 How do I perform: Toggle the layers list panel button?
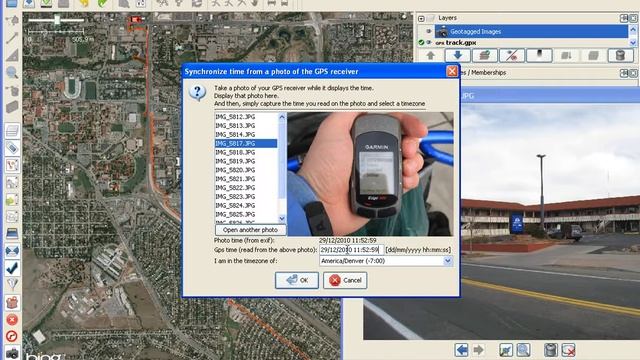(12, 131)
